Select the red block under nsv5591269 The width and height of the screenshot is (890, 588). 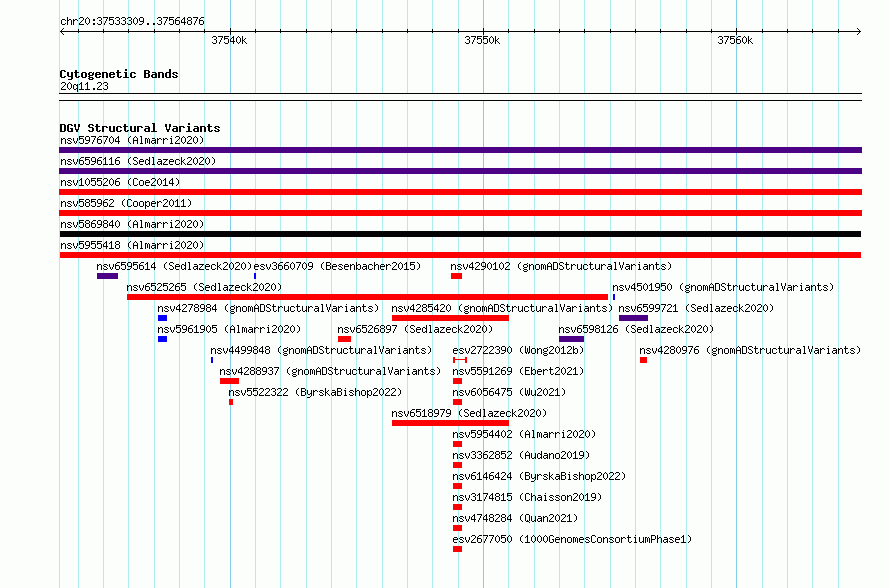[x=457, y=381]
